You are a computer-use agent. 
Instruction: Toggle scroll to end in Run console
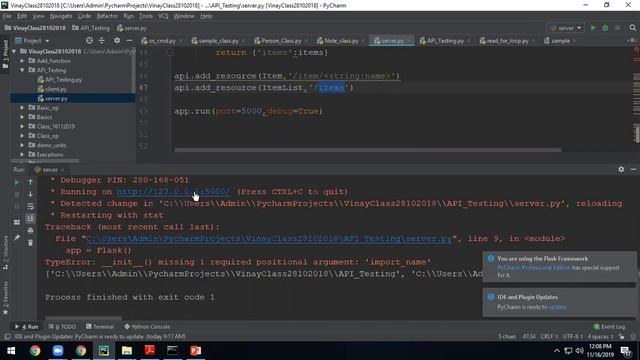[x=30, y=219]
